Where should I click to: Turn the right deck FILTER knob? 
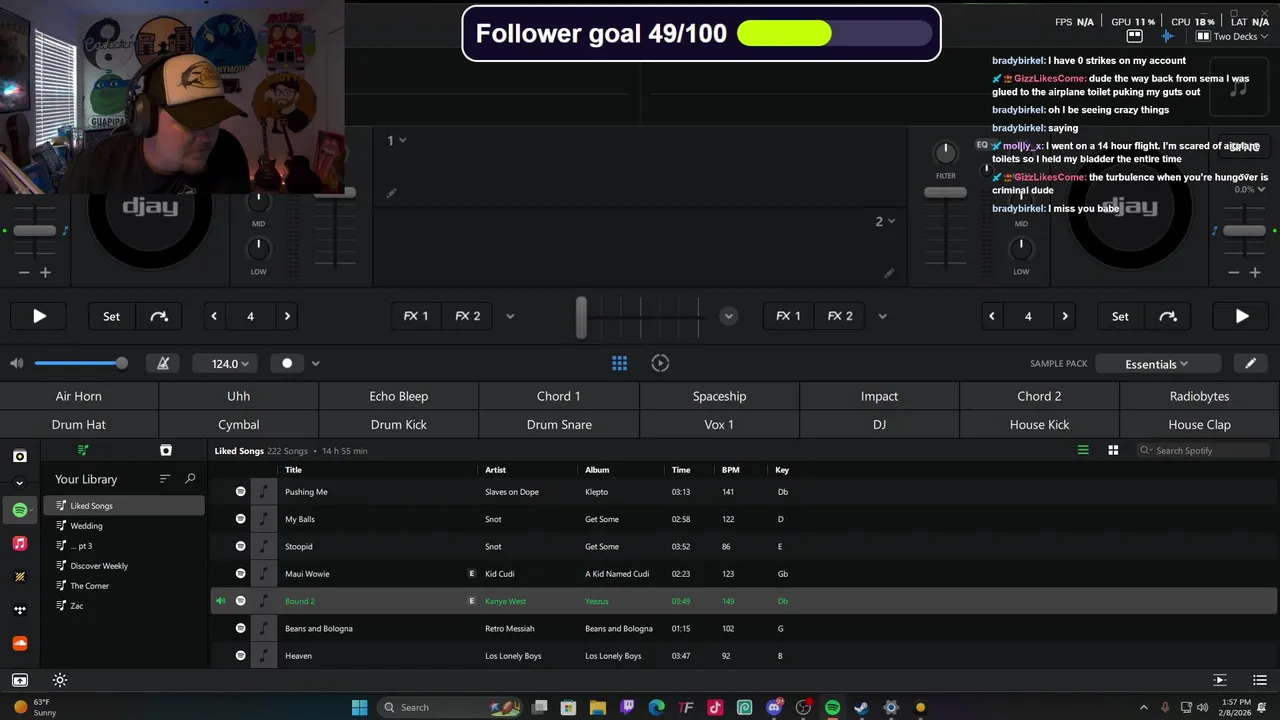[945, 153]
